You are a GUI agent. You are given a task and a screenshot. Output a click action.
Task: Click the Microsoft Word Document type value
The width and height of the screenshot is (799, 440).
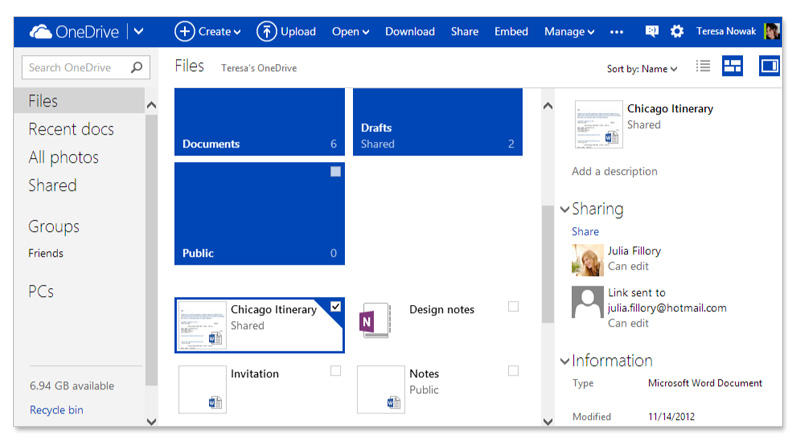click(705, 383)
